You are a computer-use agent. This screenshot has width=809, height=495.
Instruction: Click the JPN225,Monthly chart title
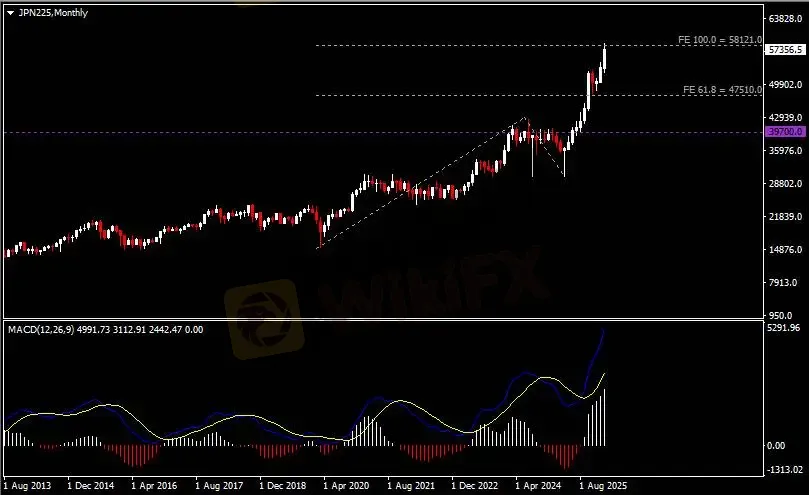53,12
